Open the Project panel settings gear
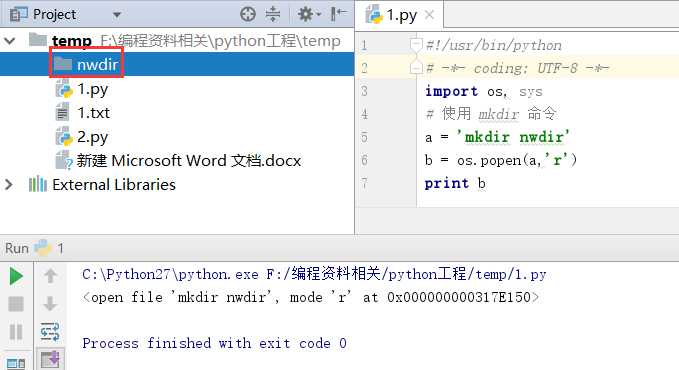Viewport: 679px width, 370px height. point(309,14)
